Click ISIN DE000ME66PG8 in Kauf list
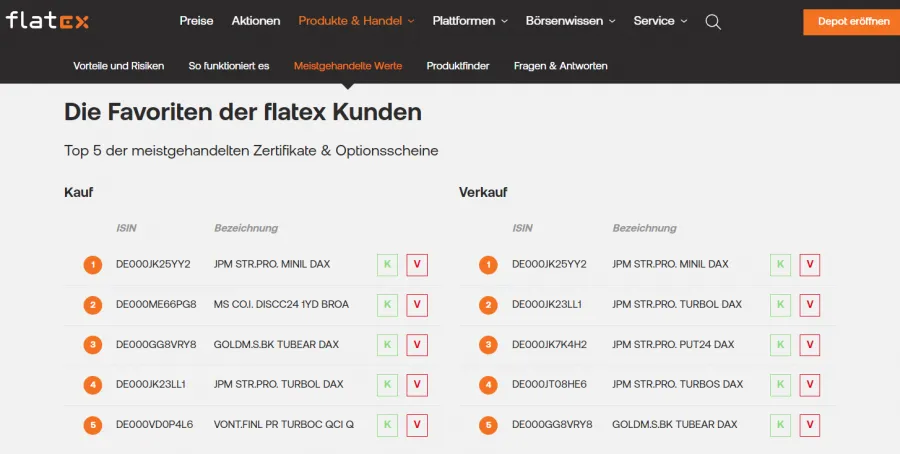Image resolution: width=900 pixels, height=454 pixels. [x=156, y=304]
